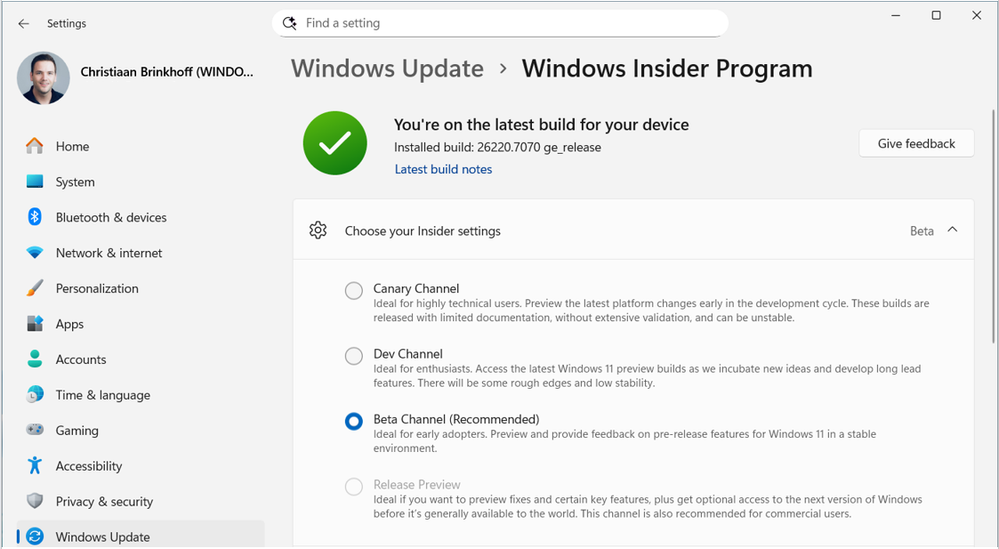Viewport: 999px width, 549px height.
Task: Click the user profile picture
Action: pyautogui.click(x=43, y=78)
